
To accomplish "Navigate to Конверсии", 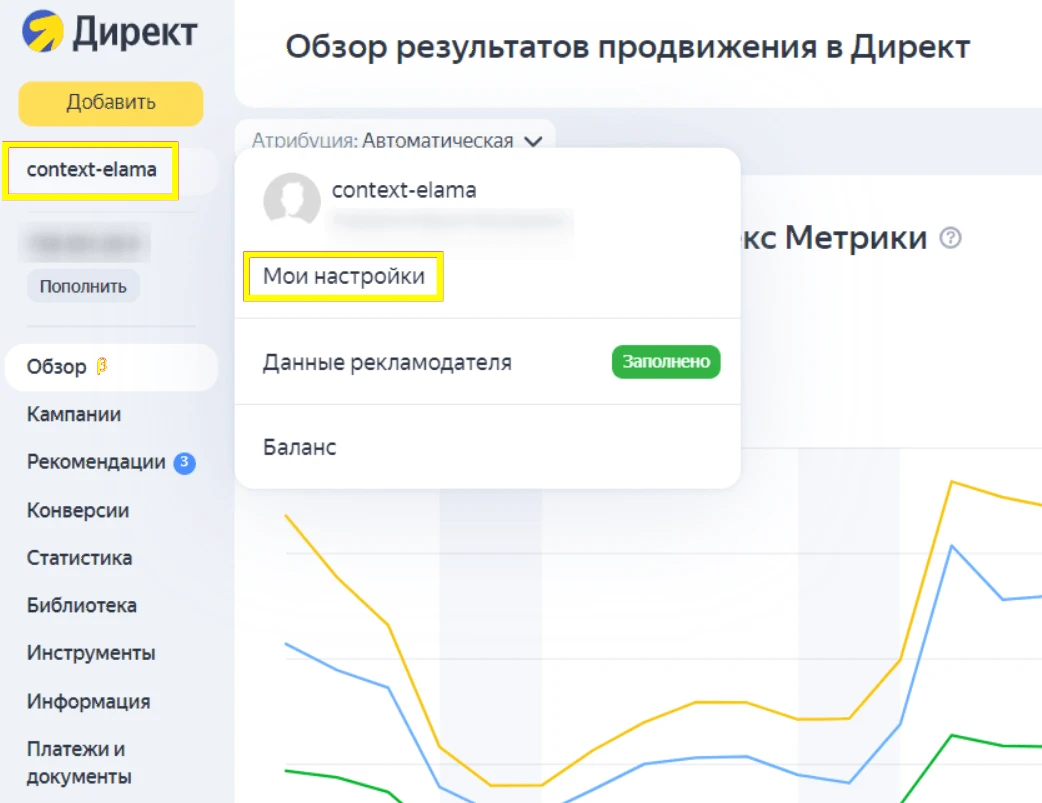I will pos(78,511).
